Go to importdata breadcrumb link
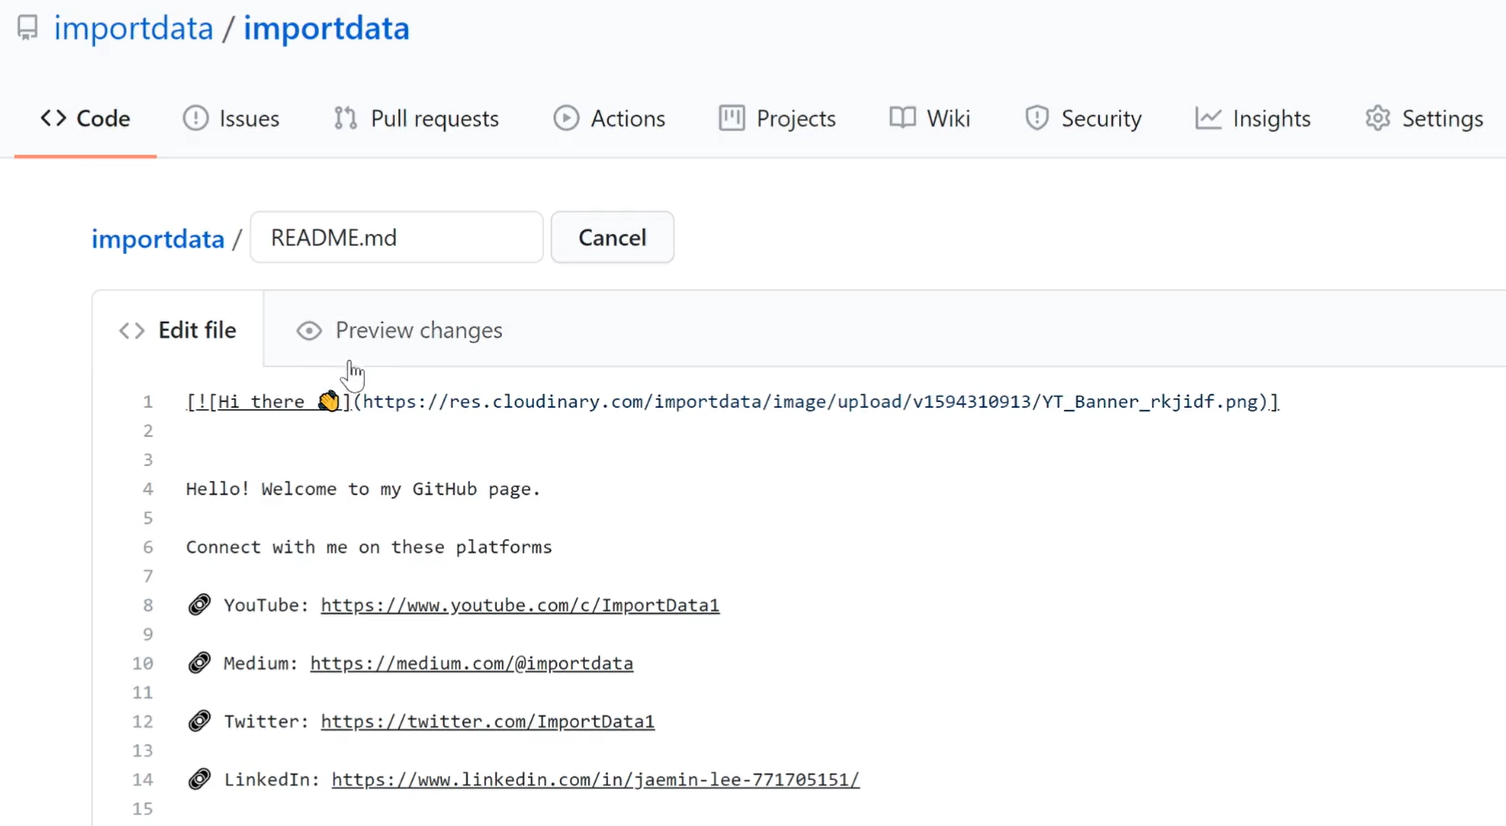The width and height of the screenshot is (1506, 826). 158,239
